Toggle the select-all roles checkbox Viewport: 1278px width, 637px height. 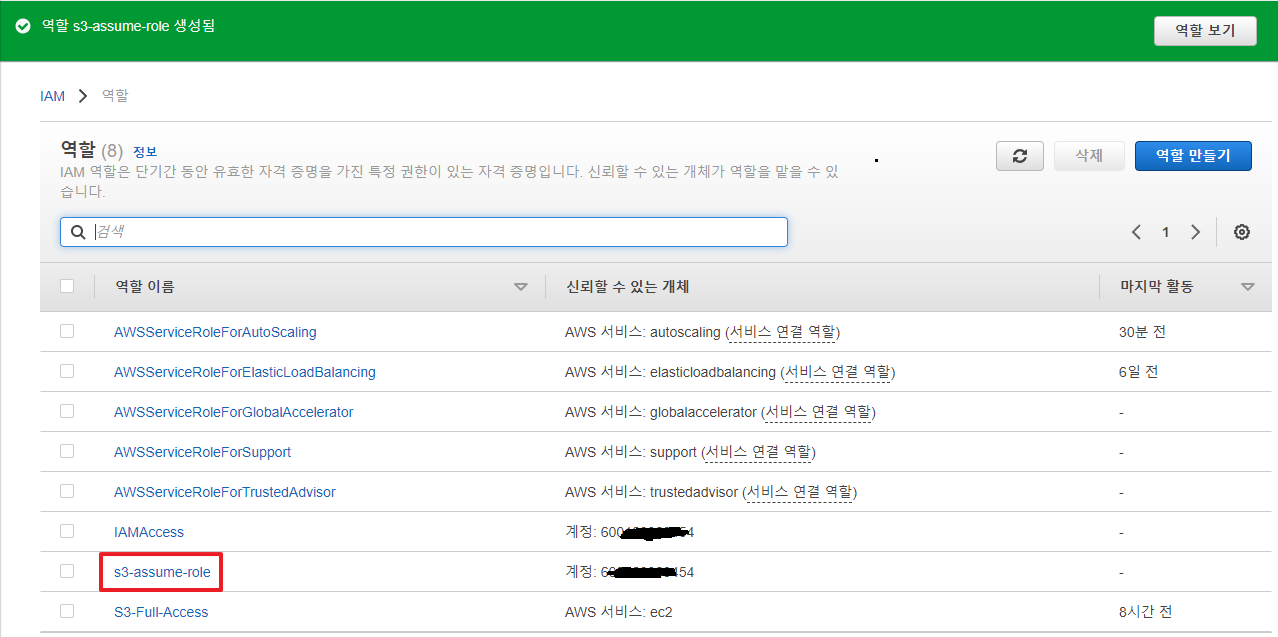click(67, 286)
